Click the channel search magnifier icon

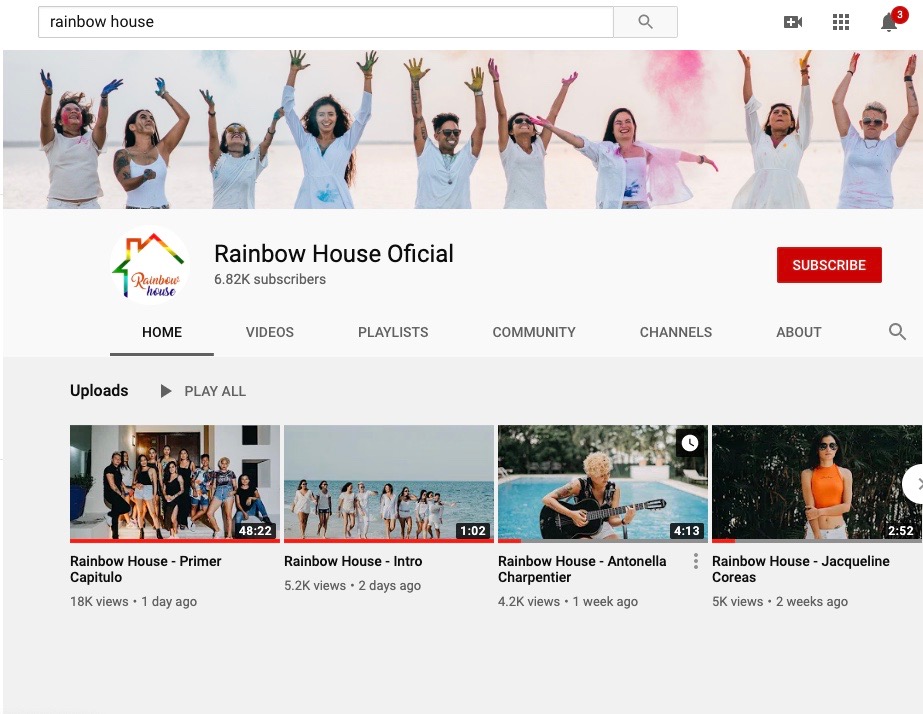pos(897,332)
